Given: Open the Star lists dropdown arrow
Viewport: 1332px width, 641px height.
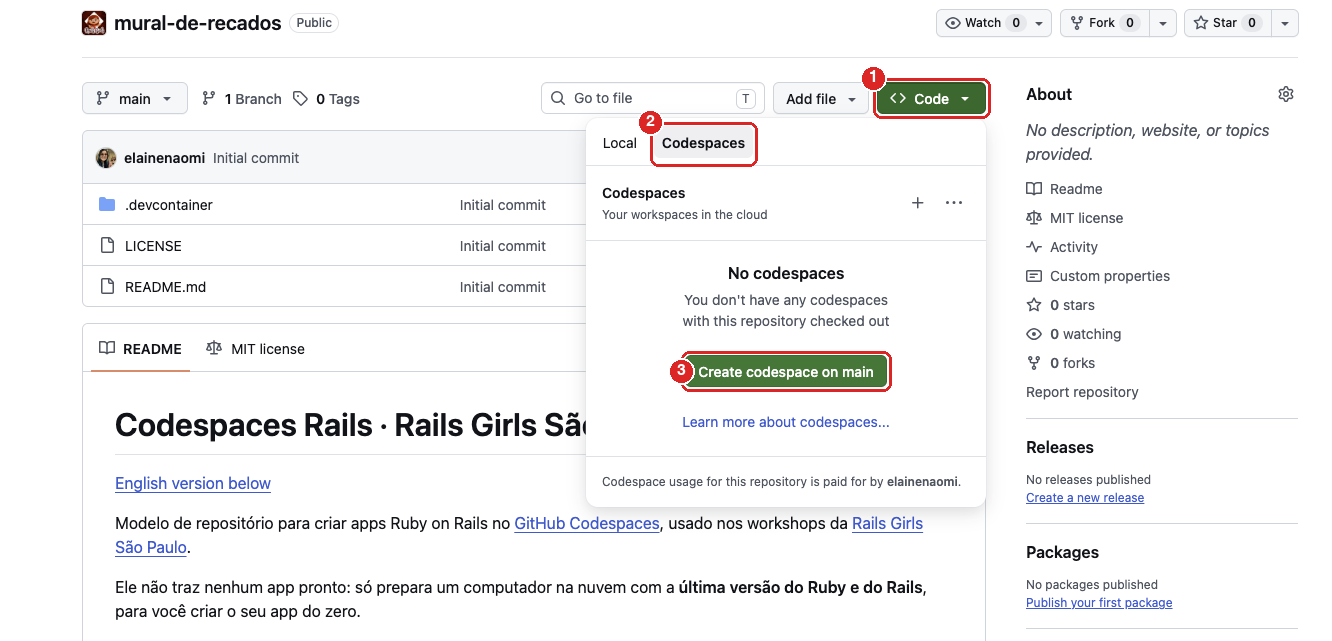Looking at the screenshot, I should pyautogui.click(x=1286, y=23).
